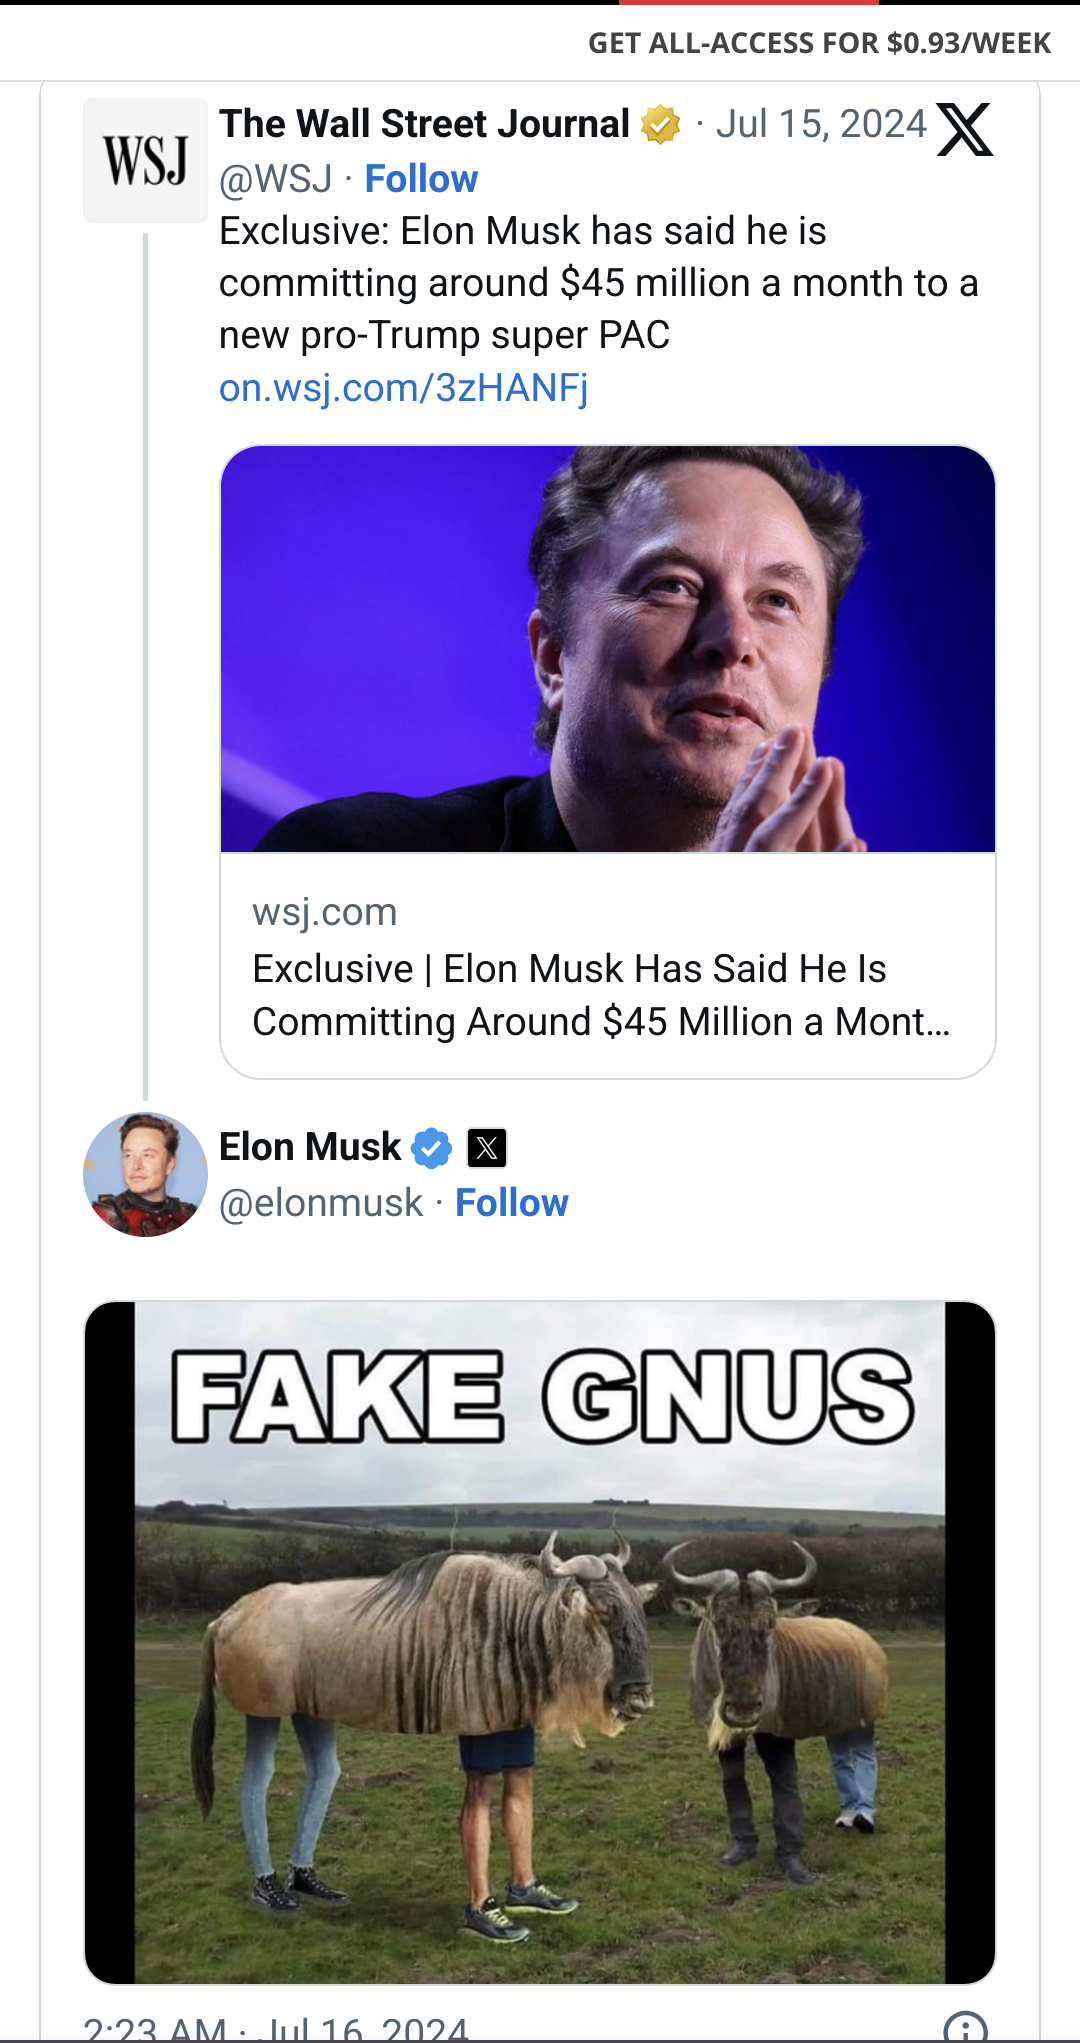Click the @WSJ handle
Screen dimensions: 1080x2043
[276, 179]
